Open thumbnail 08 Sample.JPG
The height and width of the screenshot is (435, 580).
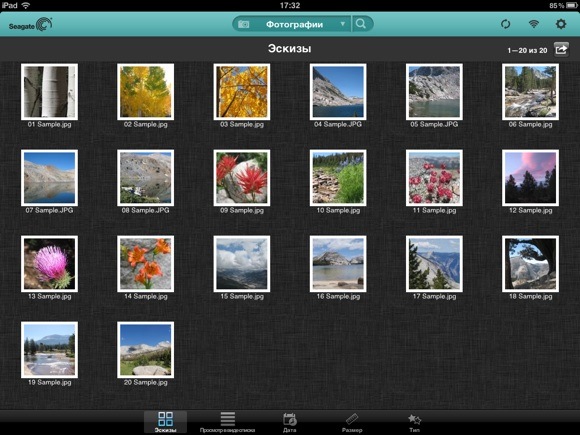[x=146, y=178]
